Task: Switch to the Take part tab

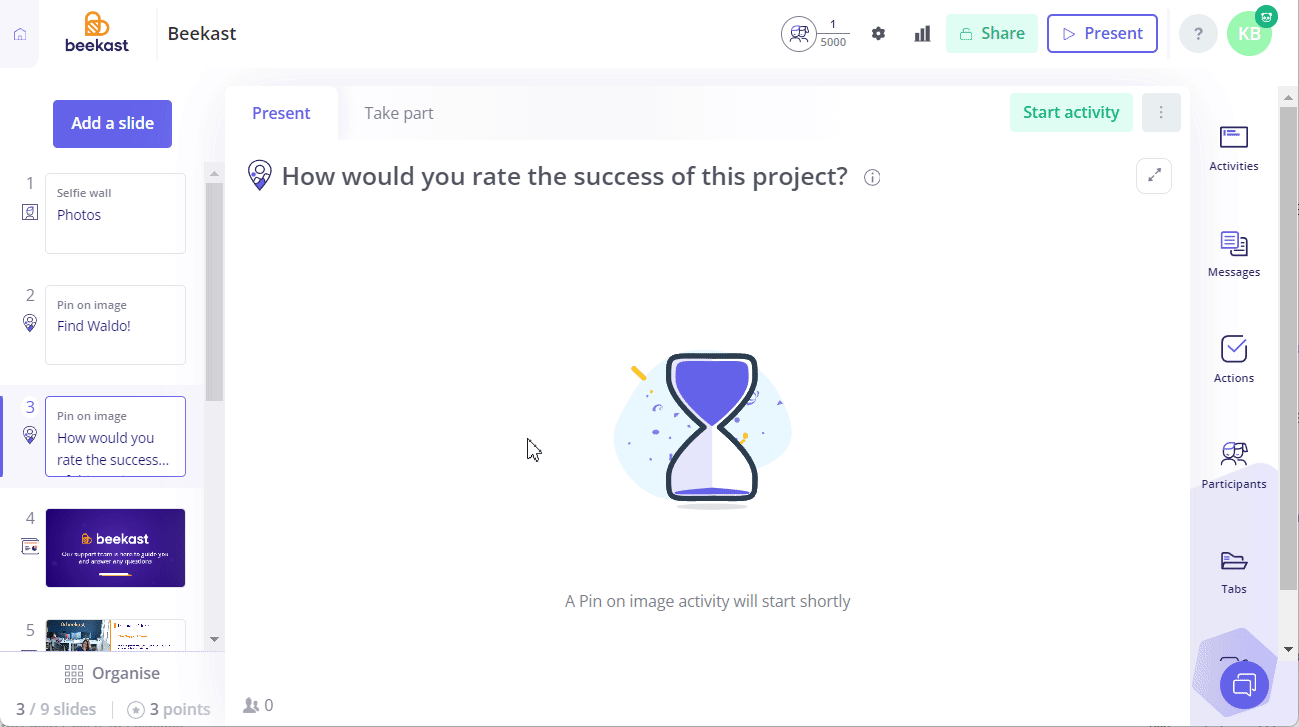Action: click(399, 113)
